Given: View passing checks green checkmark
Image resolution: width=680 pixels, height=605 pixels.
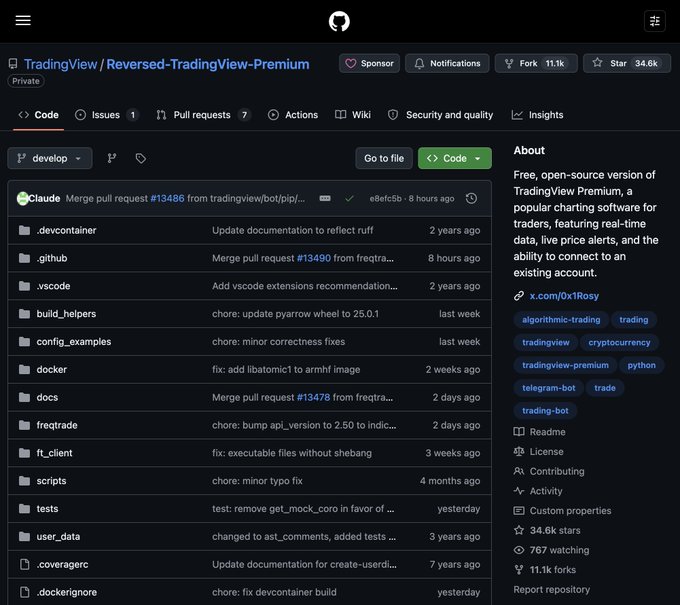Looking at the screenshot, I should [349, 199].
